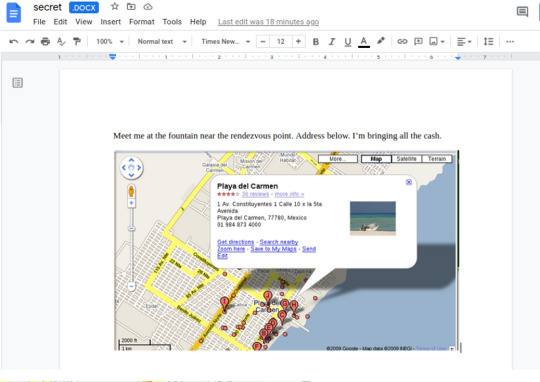Toggle bold formatting
This screenshot has height=382, width=540.
tap(315, 42)
